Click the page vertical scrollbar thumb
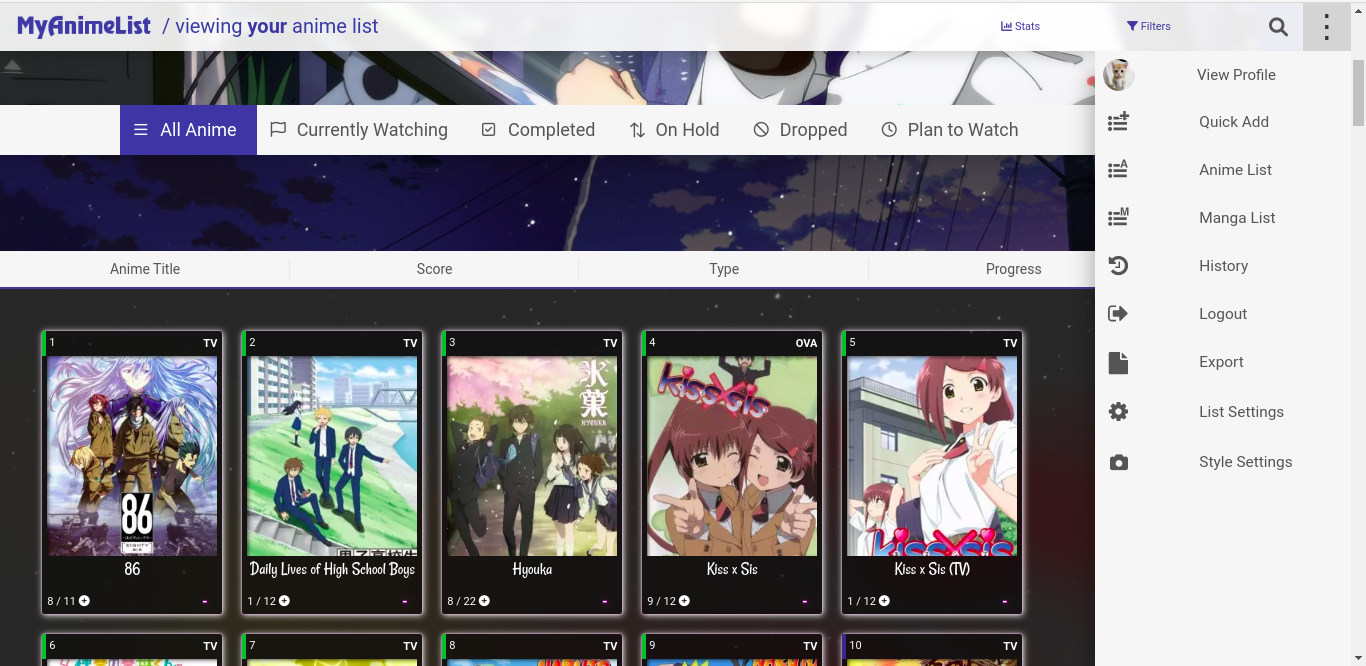The height and width of the screenshot is (666, 1366). click(1359, 92)
